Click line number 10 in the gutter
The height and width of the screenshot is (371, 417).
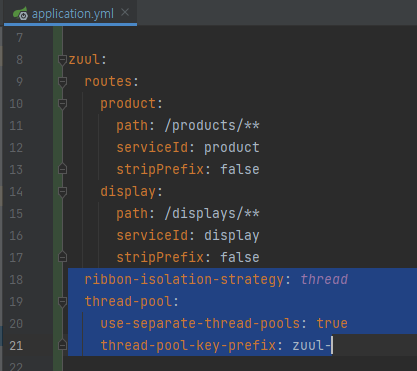click(x=16, y=104)
